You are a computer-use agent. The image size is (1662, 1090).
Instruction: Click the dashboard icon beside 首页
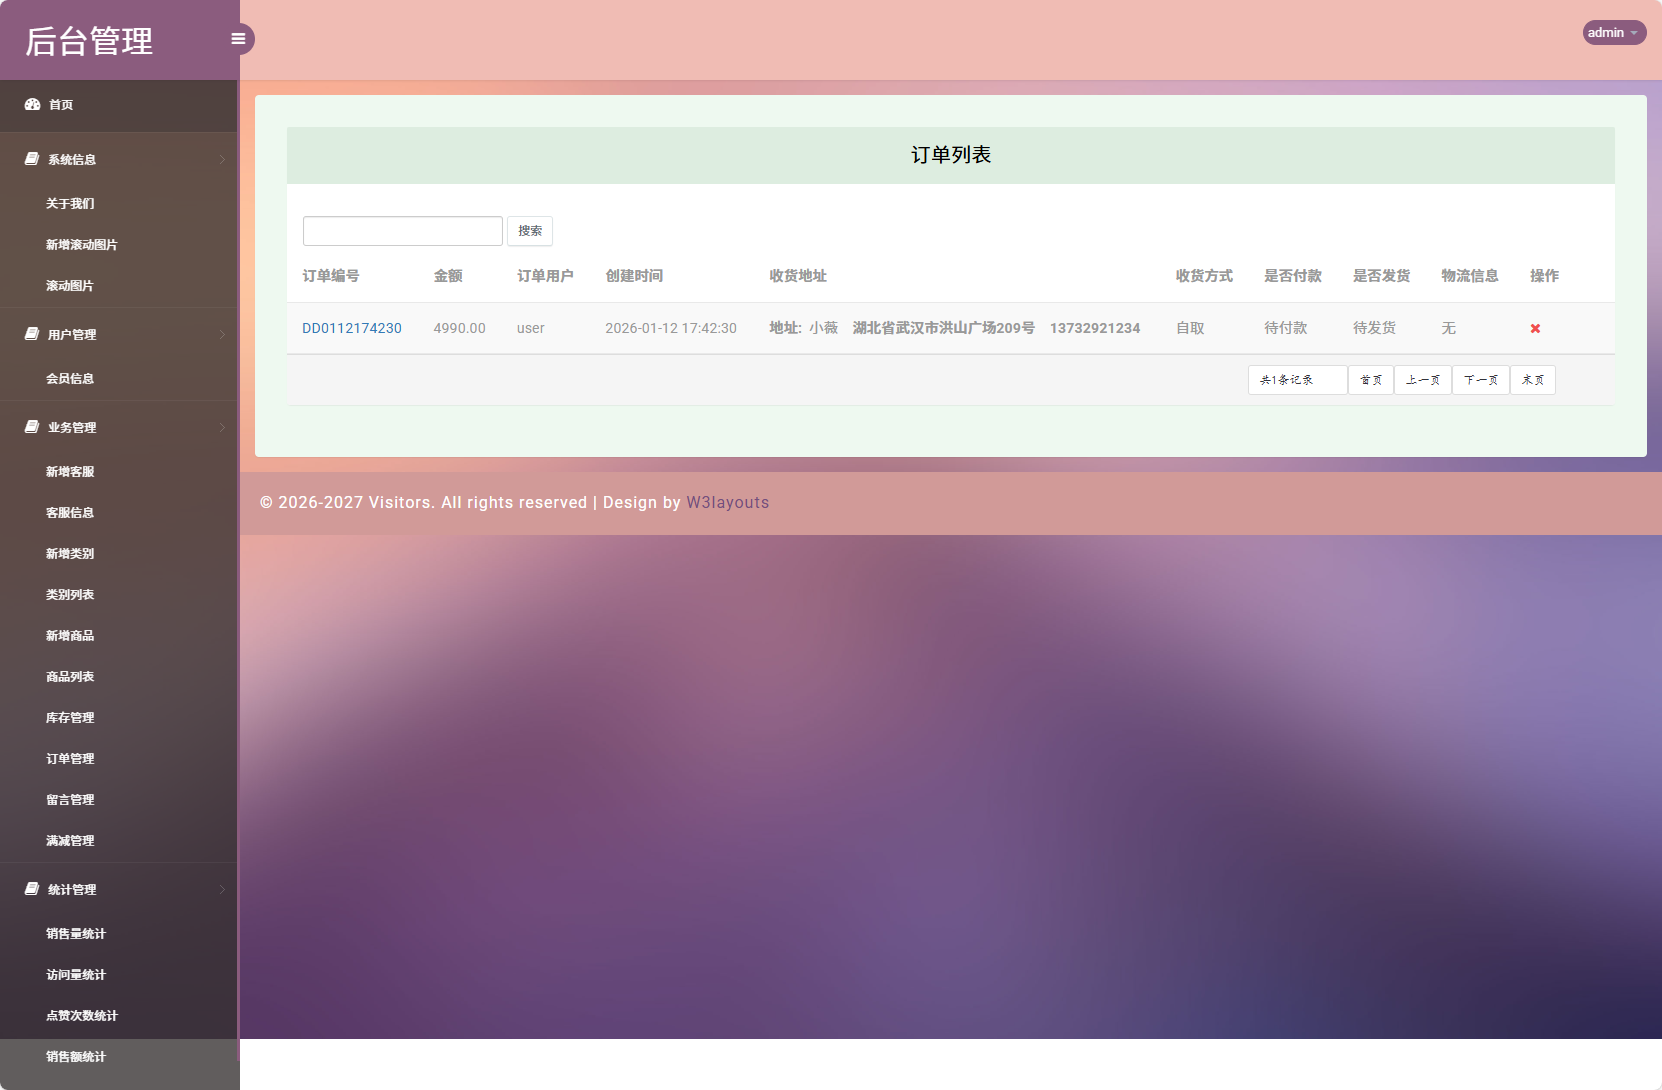click(x=32, y=104)
